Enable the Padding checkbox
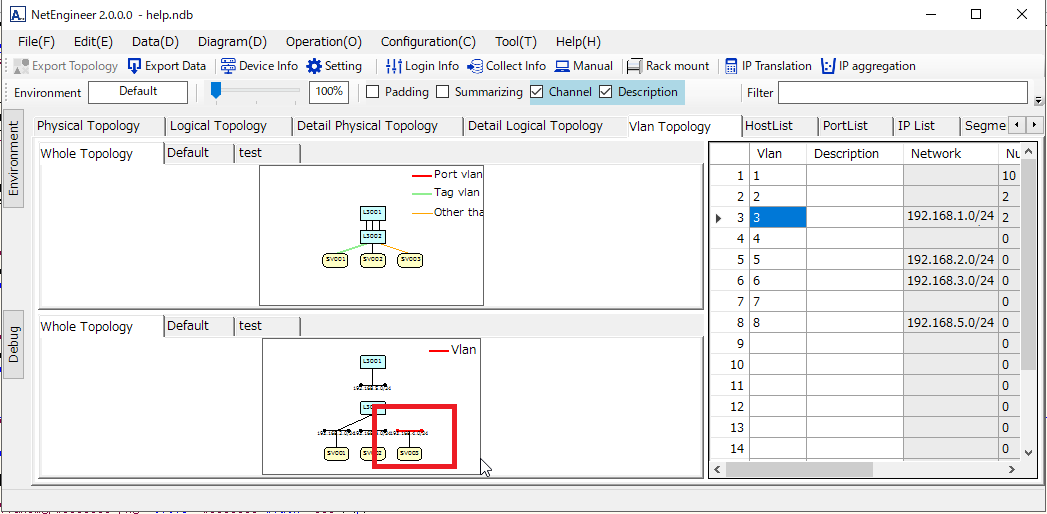1047x514 pixels. 373,92
